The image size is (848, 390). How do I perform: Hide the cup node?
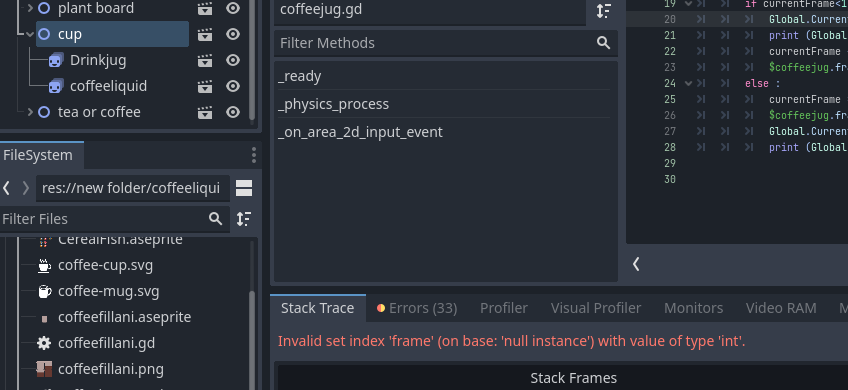coord(233,34)
